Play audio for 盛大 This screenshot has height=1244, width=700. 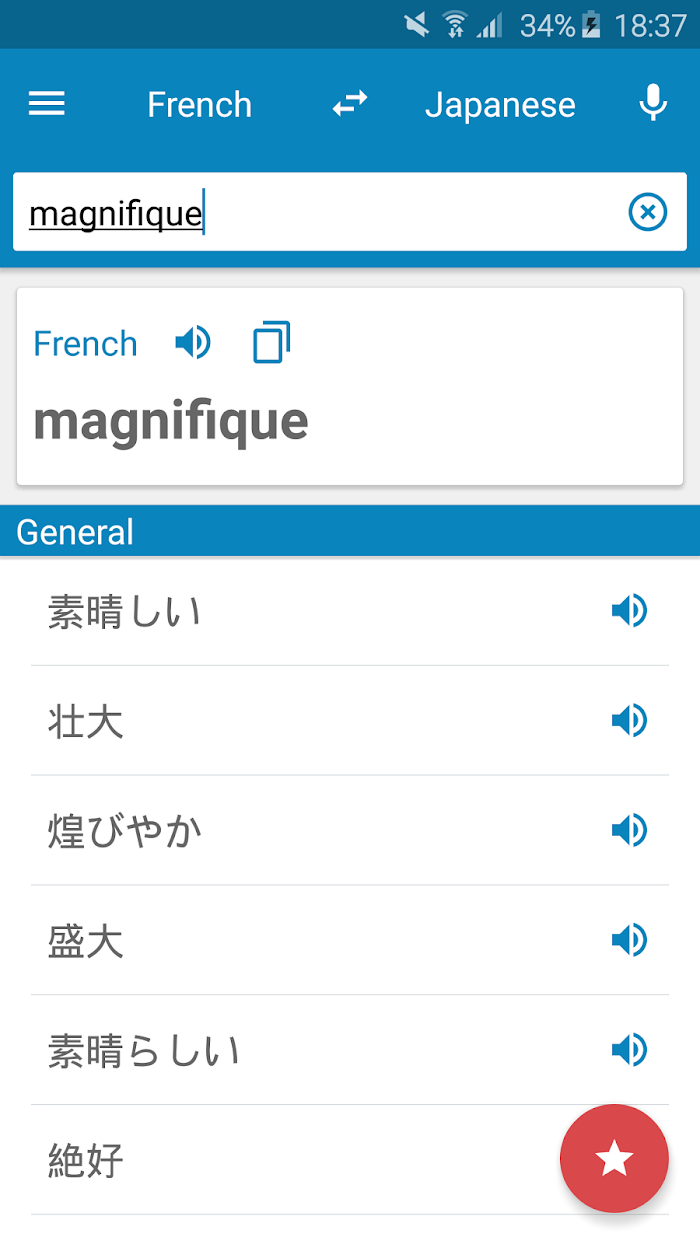click(629, 941)
